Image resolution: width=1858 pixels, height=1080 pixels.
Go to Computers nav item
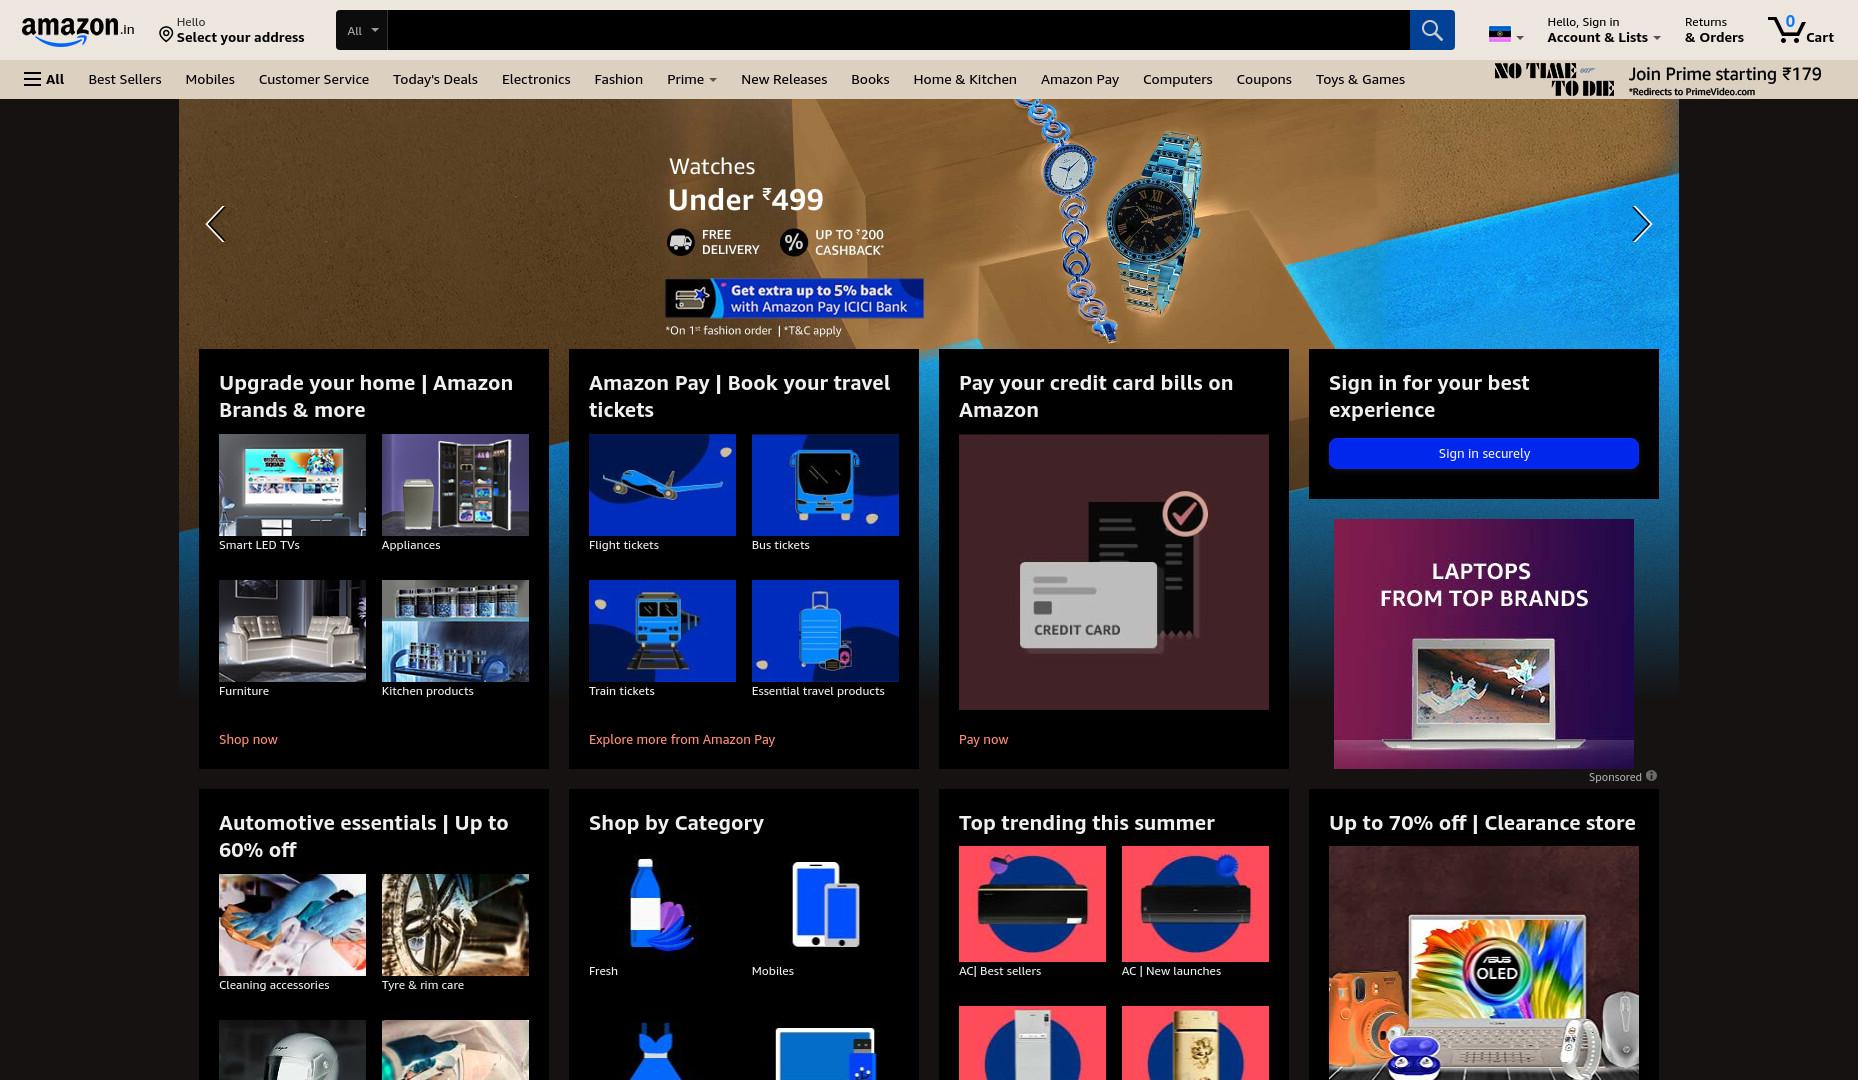(1178, 79)
